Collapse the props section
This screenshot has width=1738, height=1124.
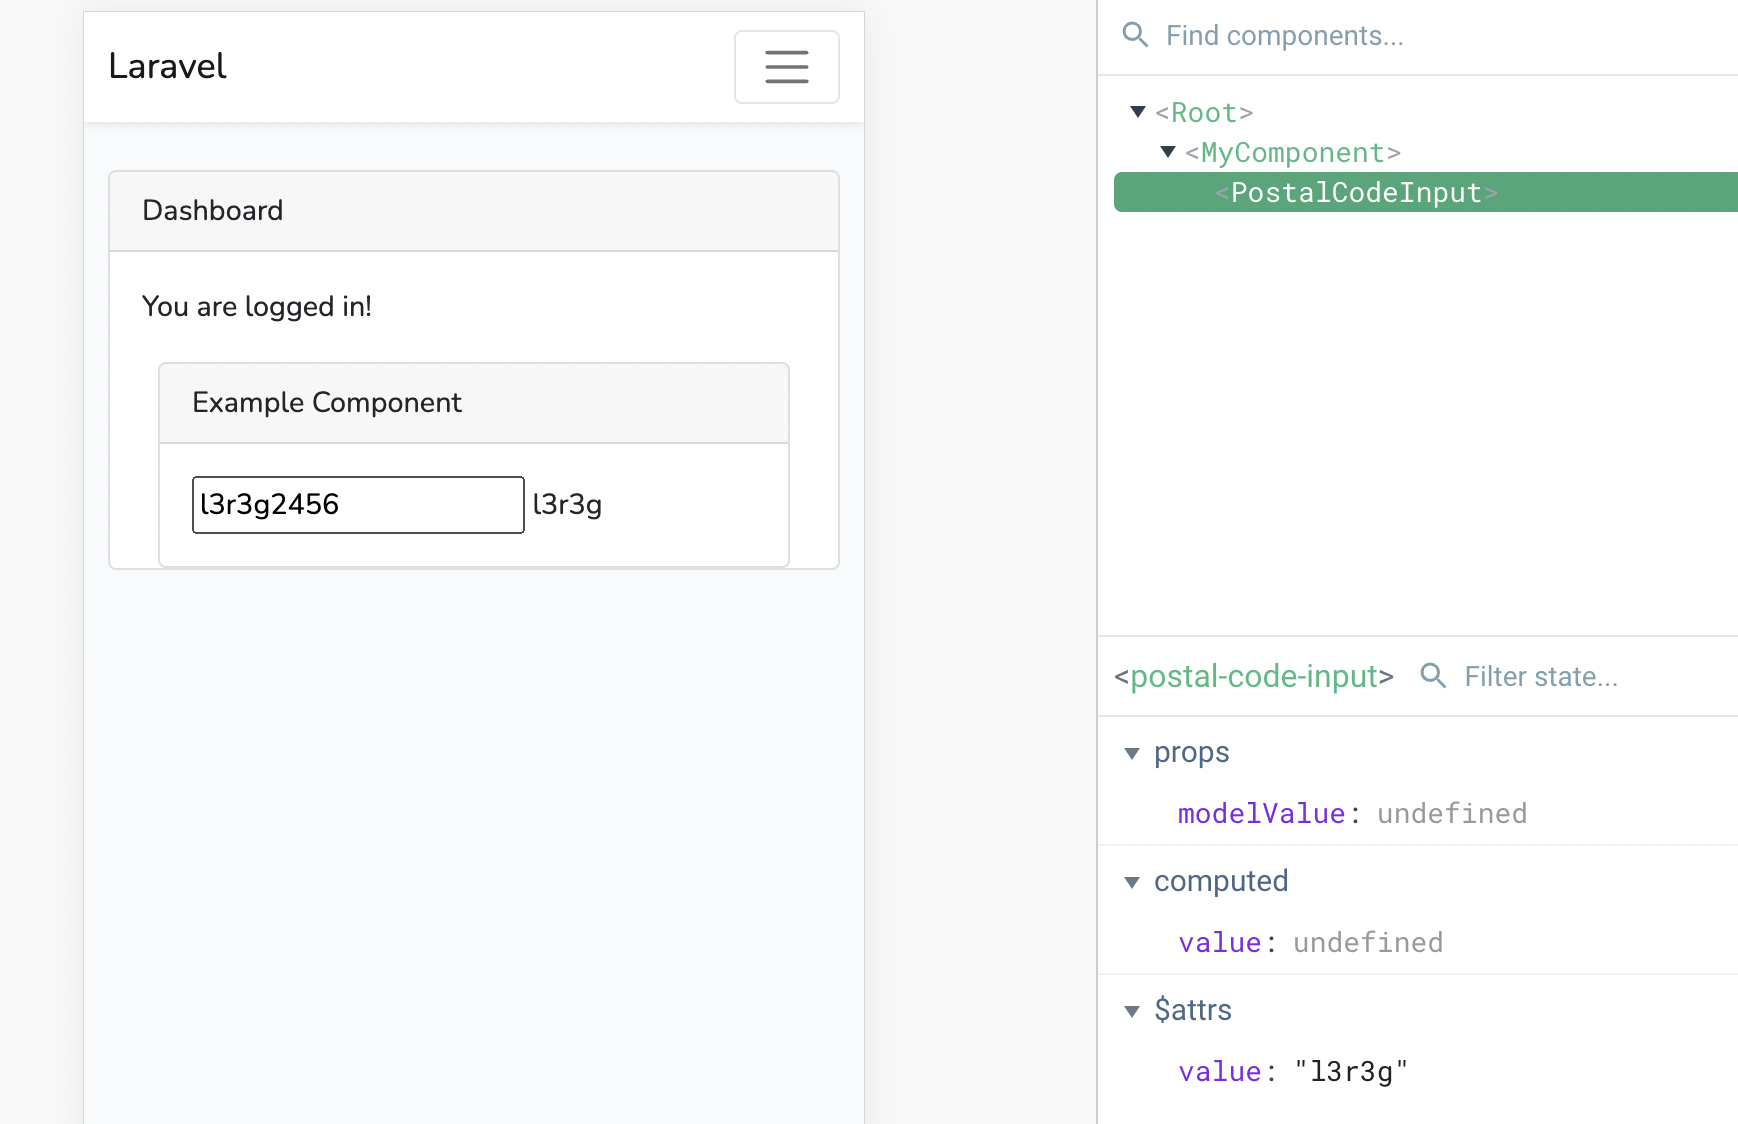point(1132,754)
